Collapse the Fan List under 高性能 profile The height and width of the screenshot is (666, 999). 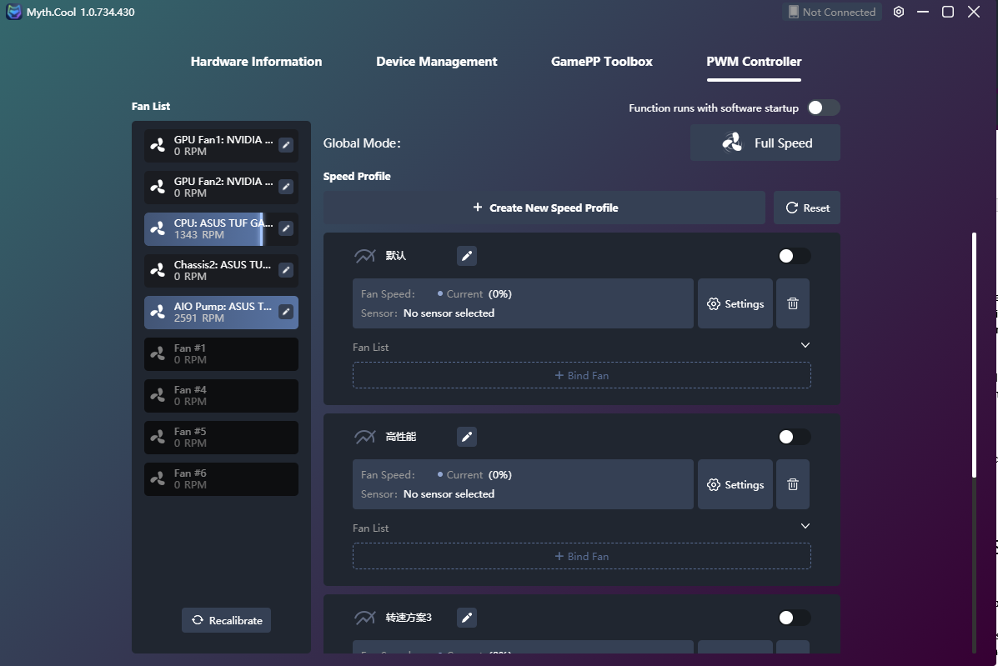[x=805, y=526]
